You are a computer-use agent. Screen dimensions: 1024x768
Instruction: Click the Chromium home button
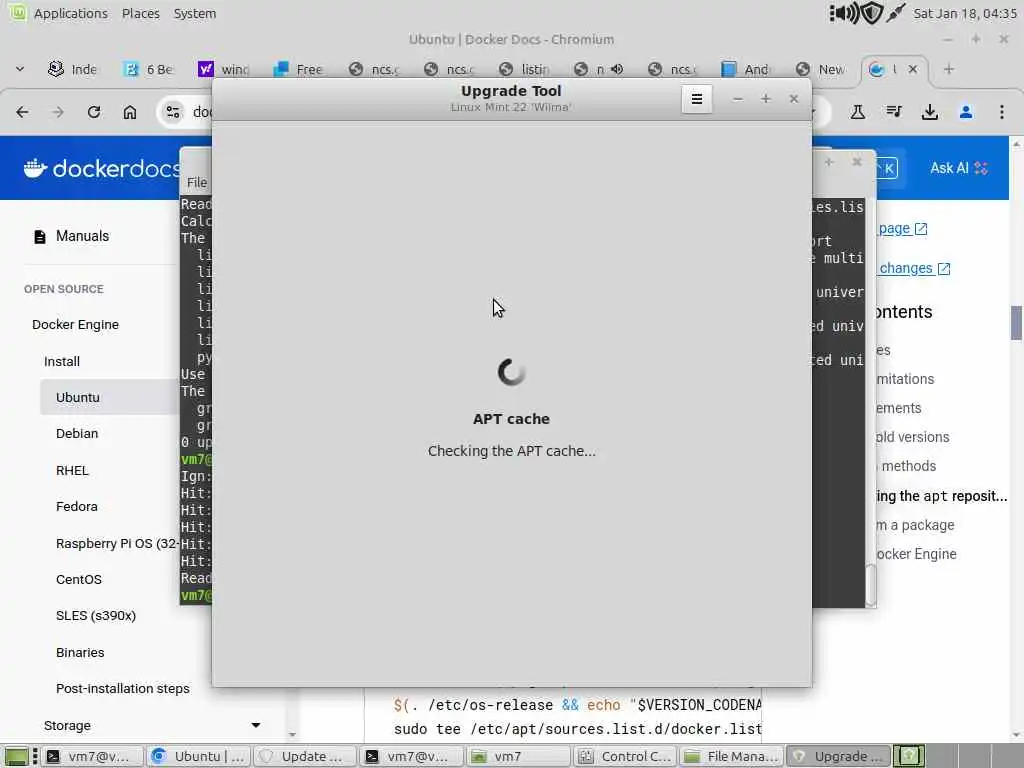(130, 112)
